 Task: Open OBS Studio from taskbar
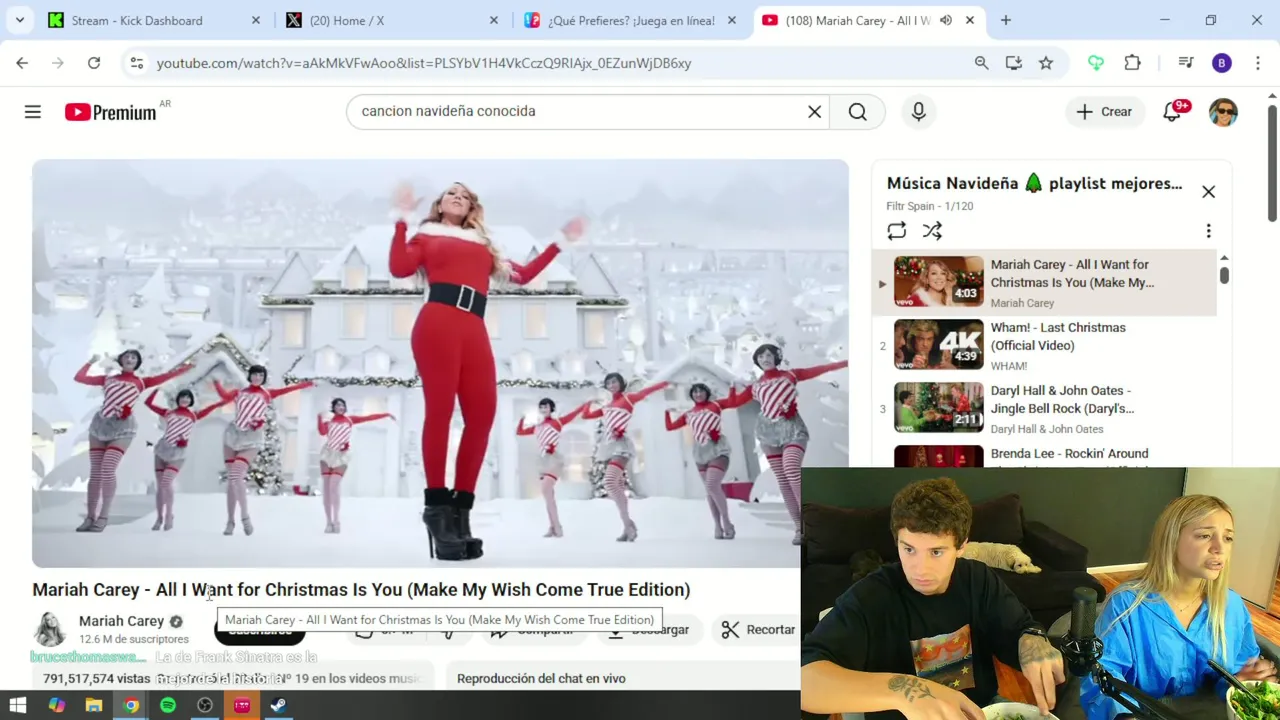coord(204,706)
